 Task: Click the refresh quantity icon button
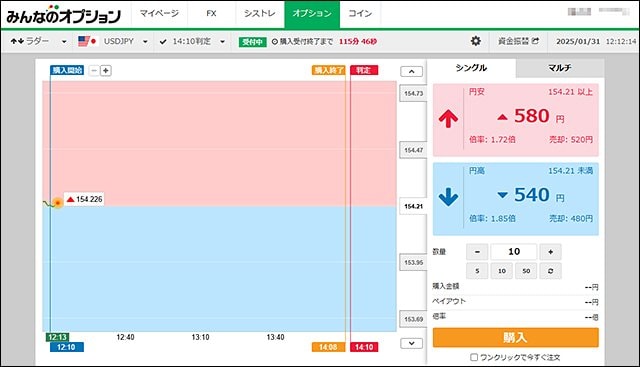click(550, 271)
